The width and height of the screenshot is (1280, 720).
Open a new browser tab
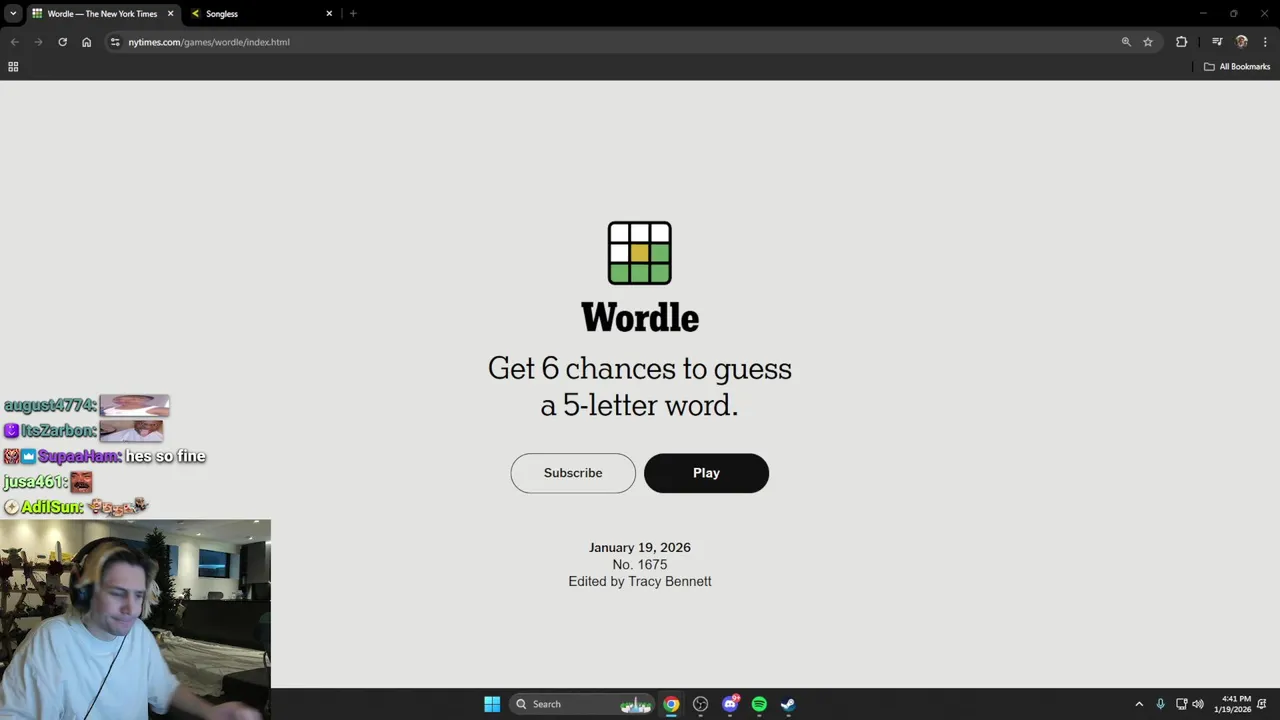[353, 14]
